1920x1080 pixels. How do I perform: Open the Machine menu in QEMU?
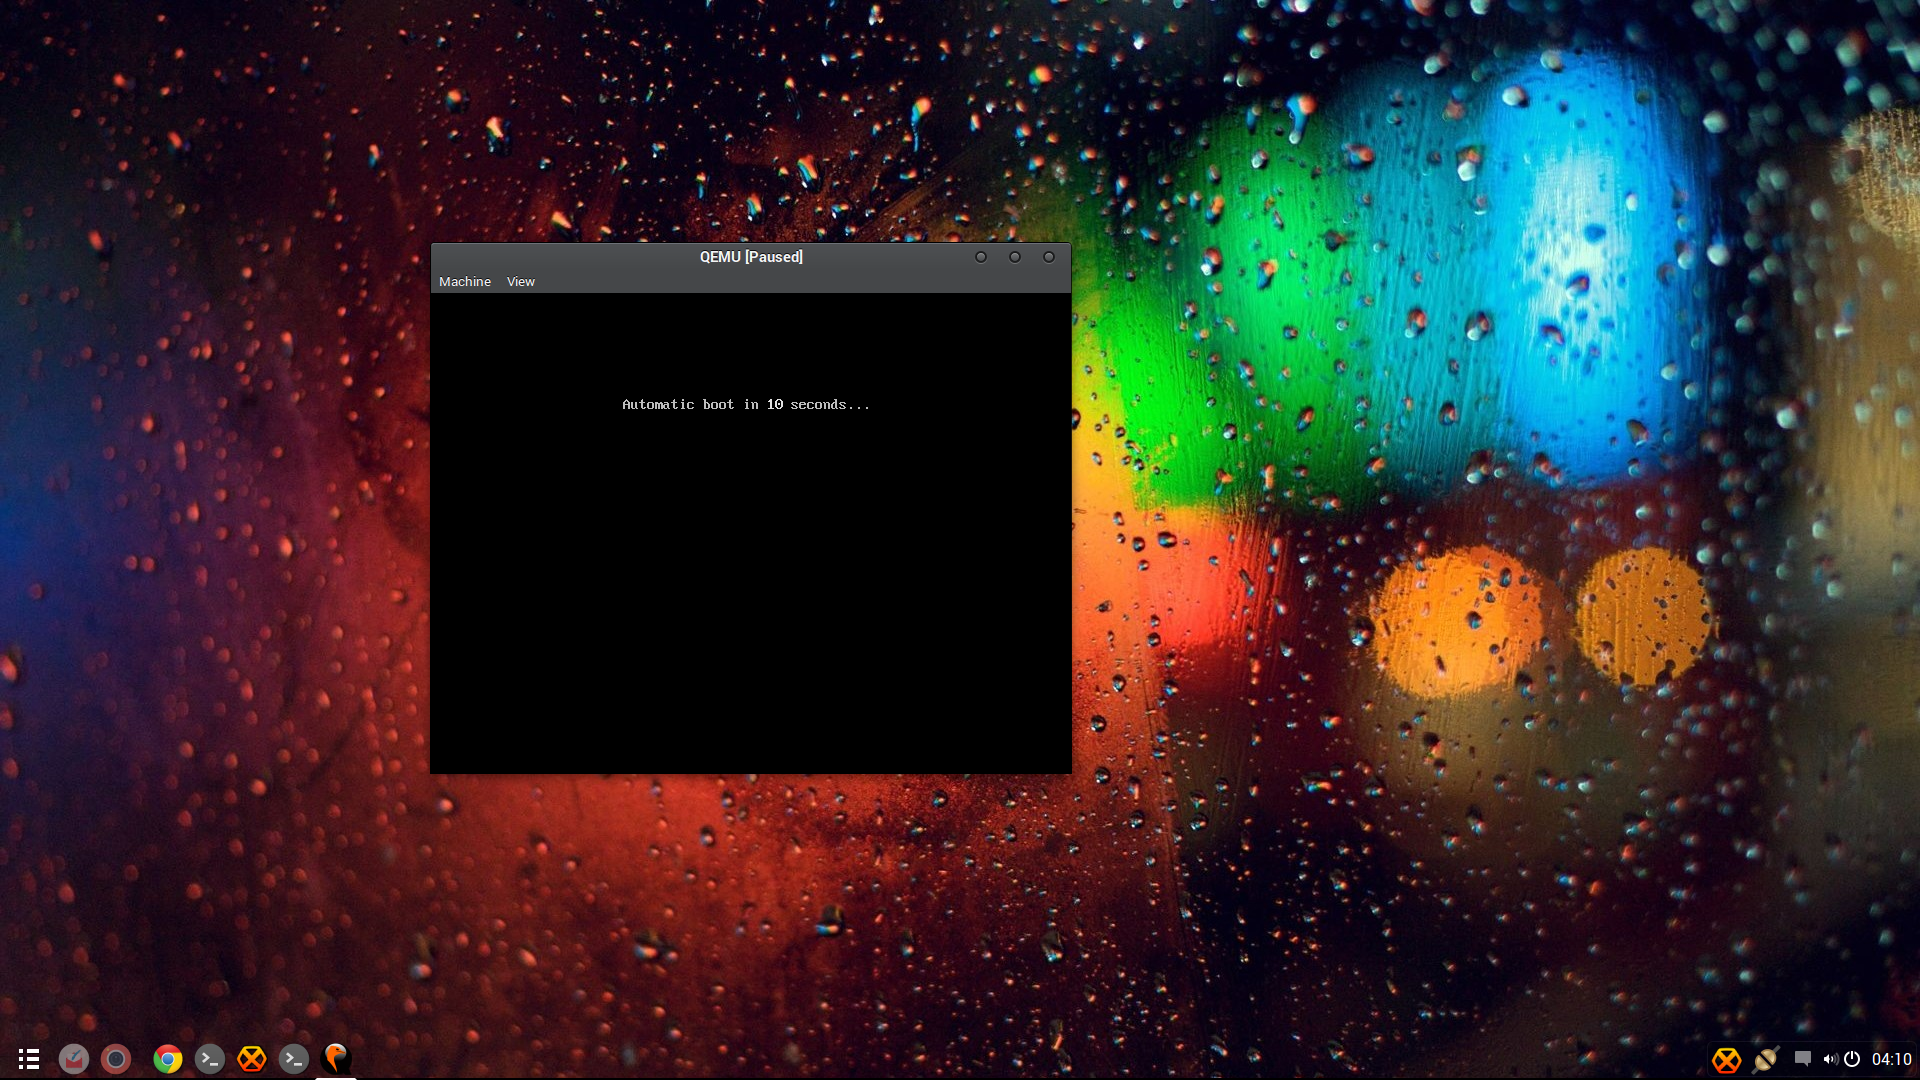coord(465,282)
